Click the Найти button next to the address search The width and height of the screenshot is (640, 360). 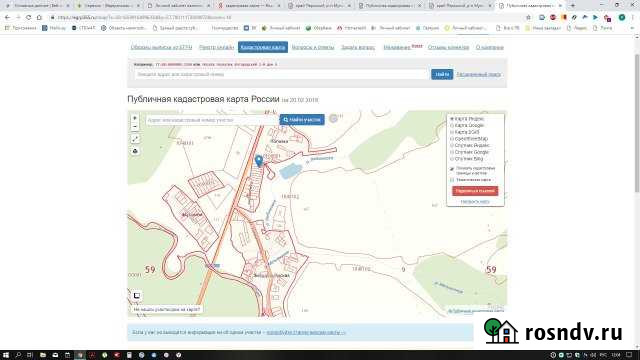pos(442,74)
